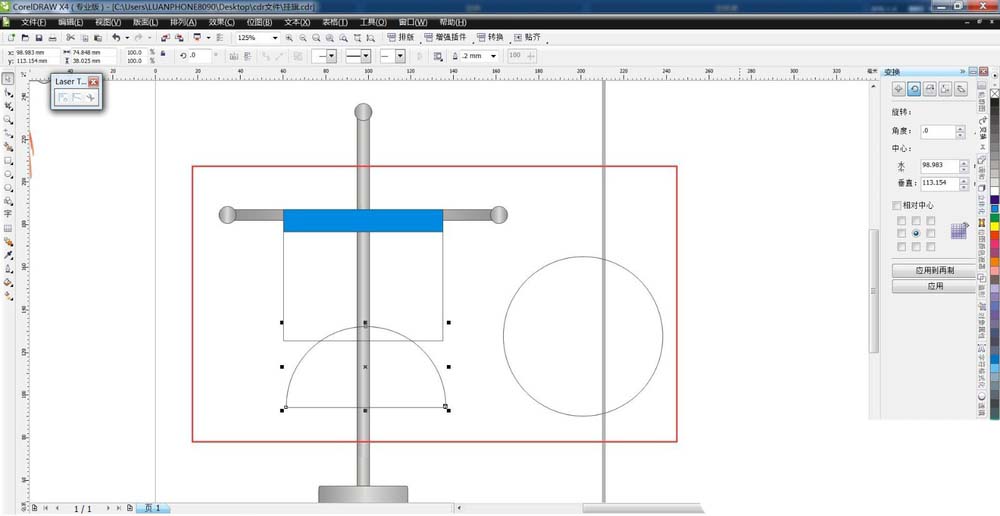Select the Text tool in toolbox
Image resolution: width=1000 pixels, height=516 pixels.
tap(8, 214)
